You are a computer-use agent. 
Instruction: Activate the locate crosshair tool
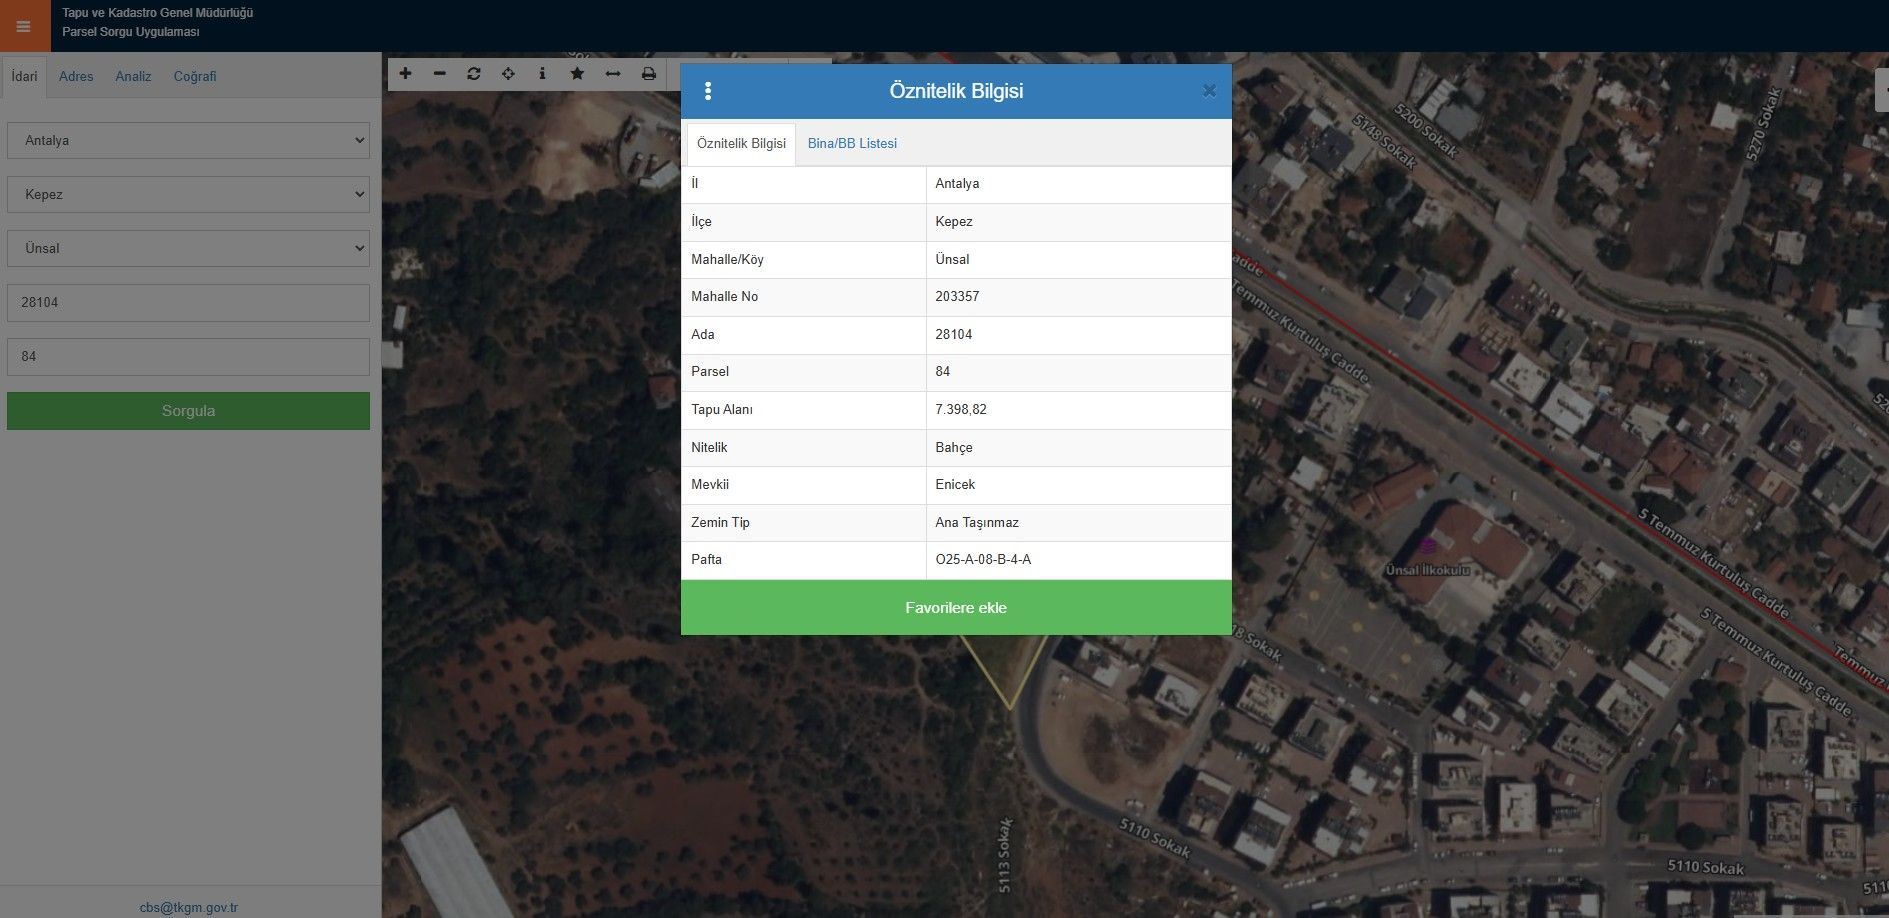tap(508, 74)
